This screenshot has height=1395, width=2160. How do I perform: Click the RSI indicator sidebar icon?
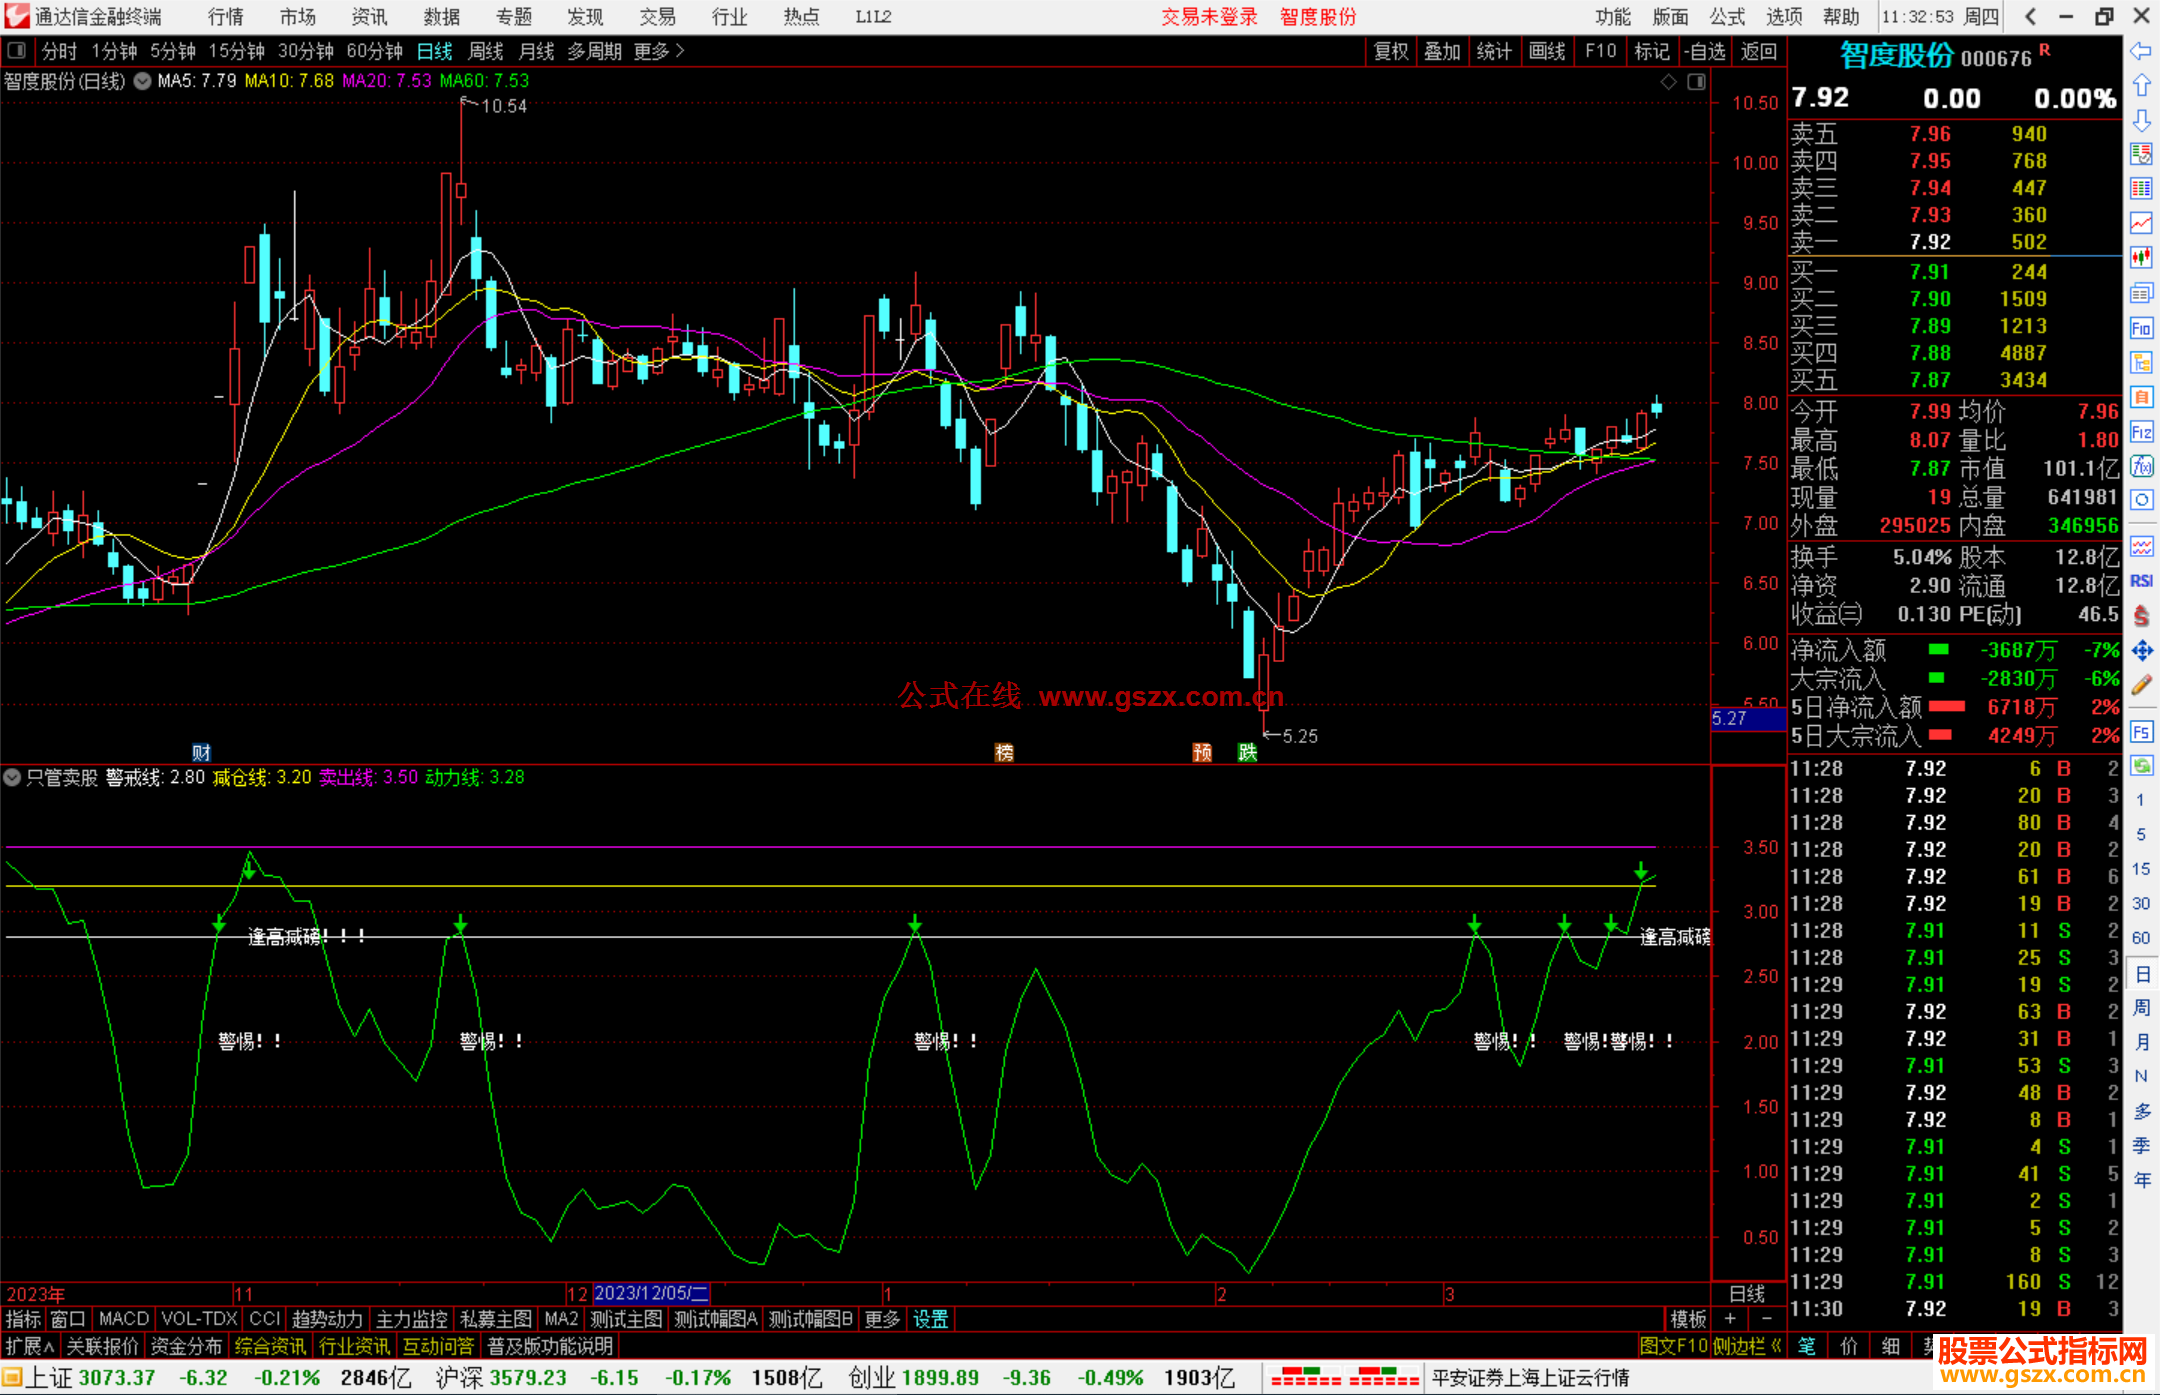[2141, 581]
